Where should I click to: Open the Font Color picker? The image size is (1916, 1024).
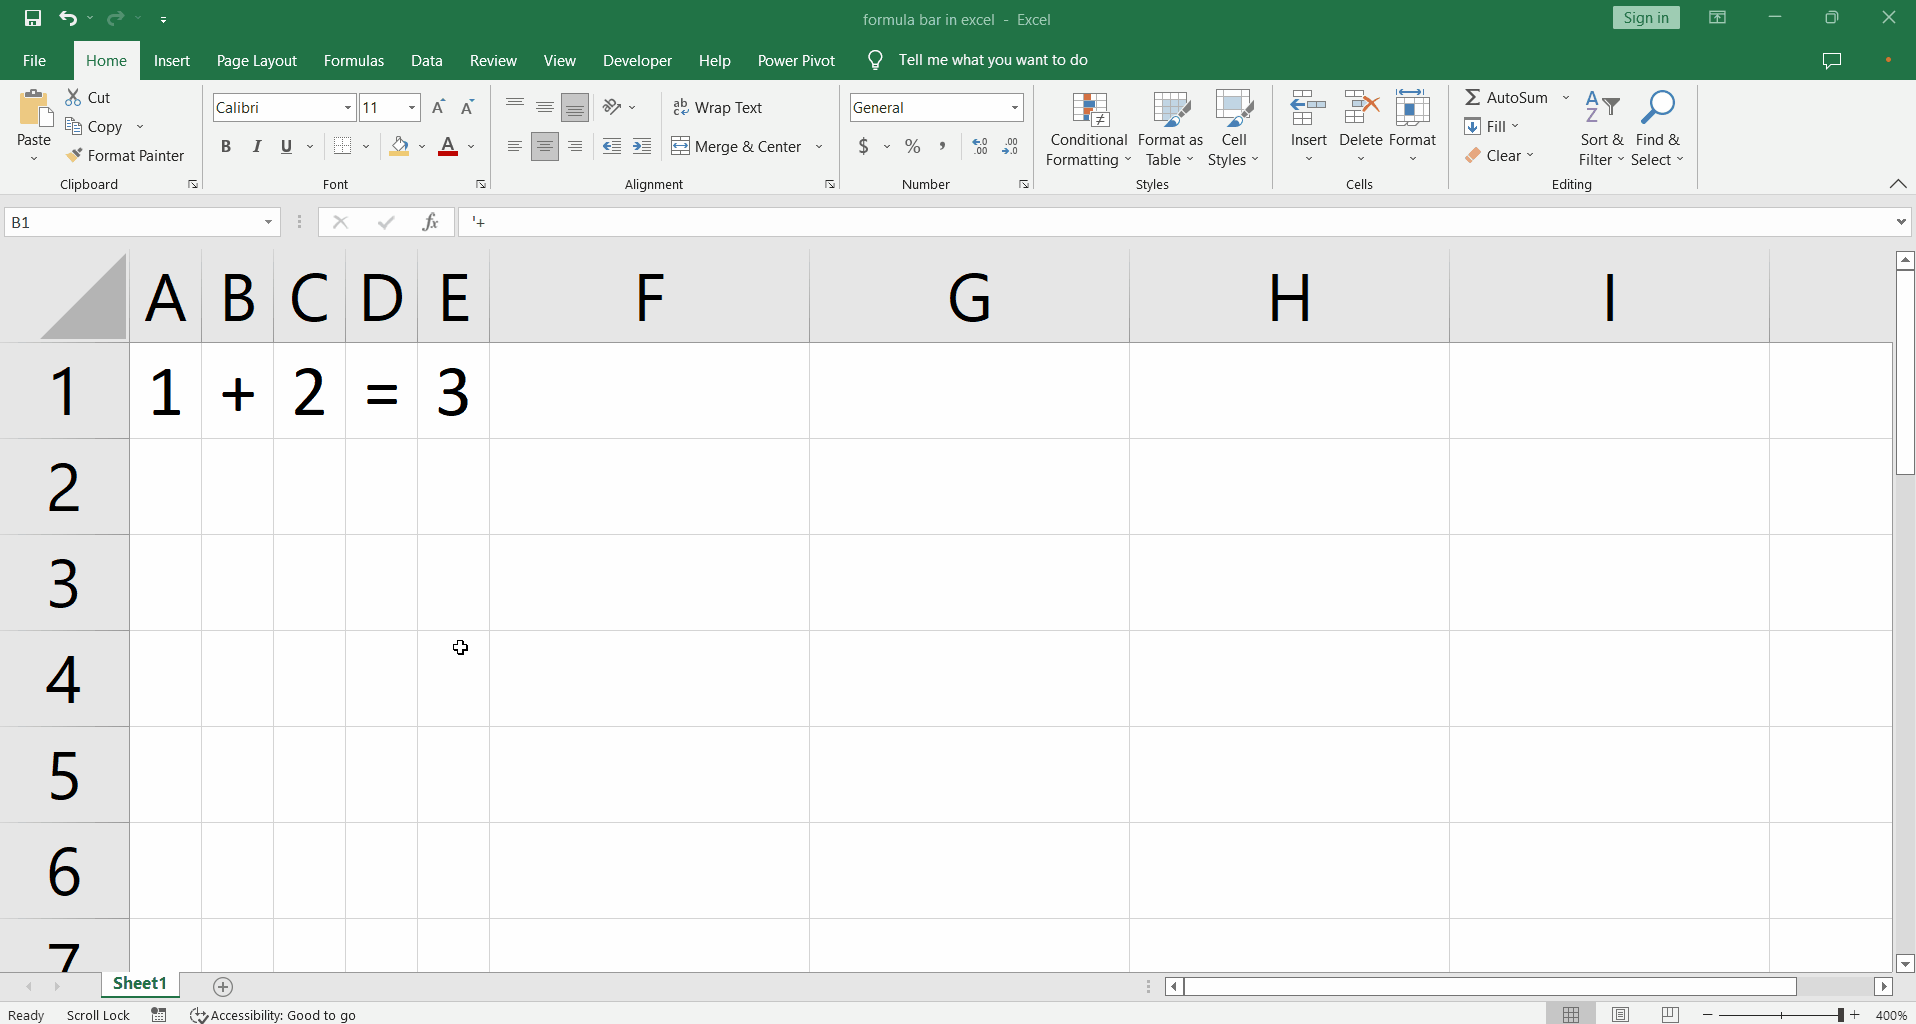(470, 146)
